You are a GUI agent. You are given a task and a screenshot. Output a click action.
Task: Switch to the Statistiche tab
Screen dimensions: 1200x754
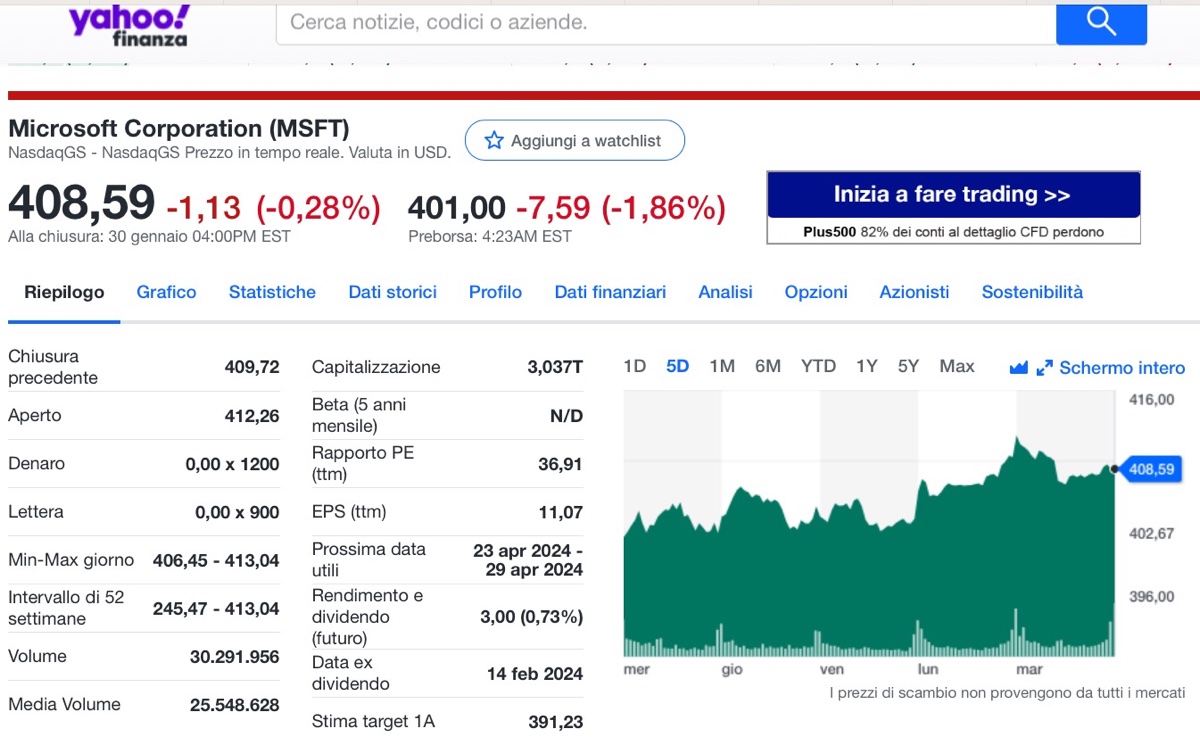pos(272,292)
